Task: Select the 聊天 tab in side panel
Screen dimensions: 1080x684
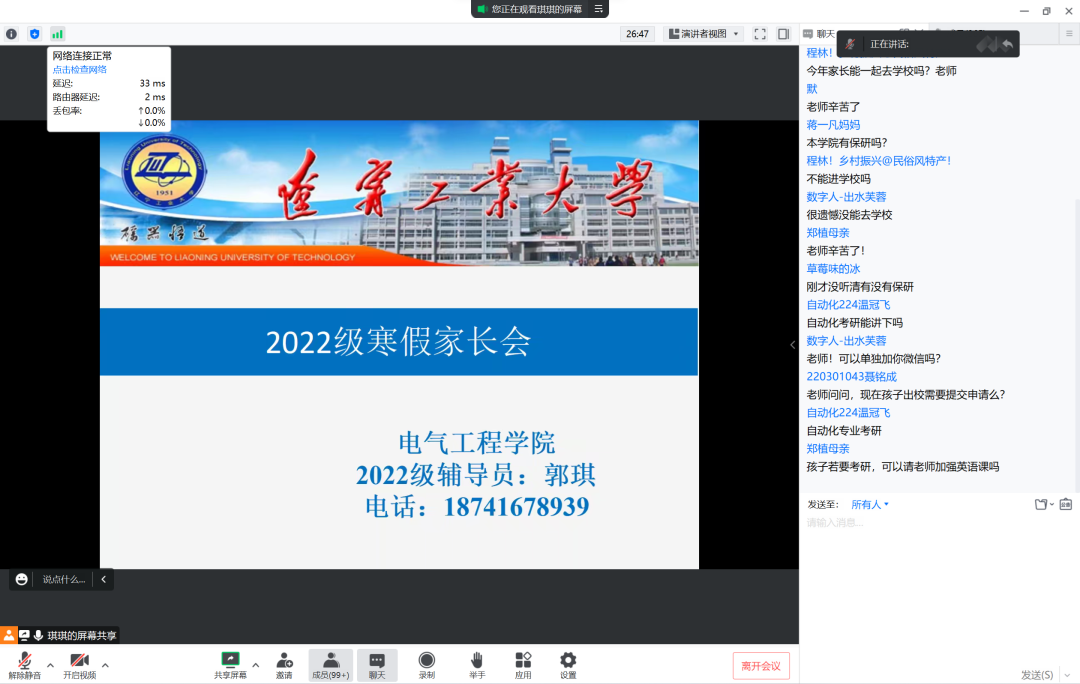Action: point(818,34)
